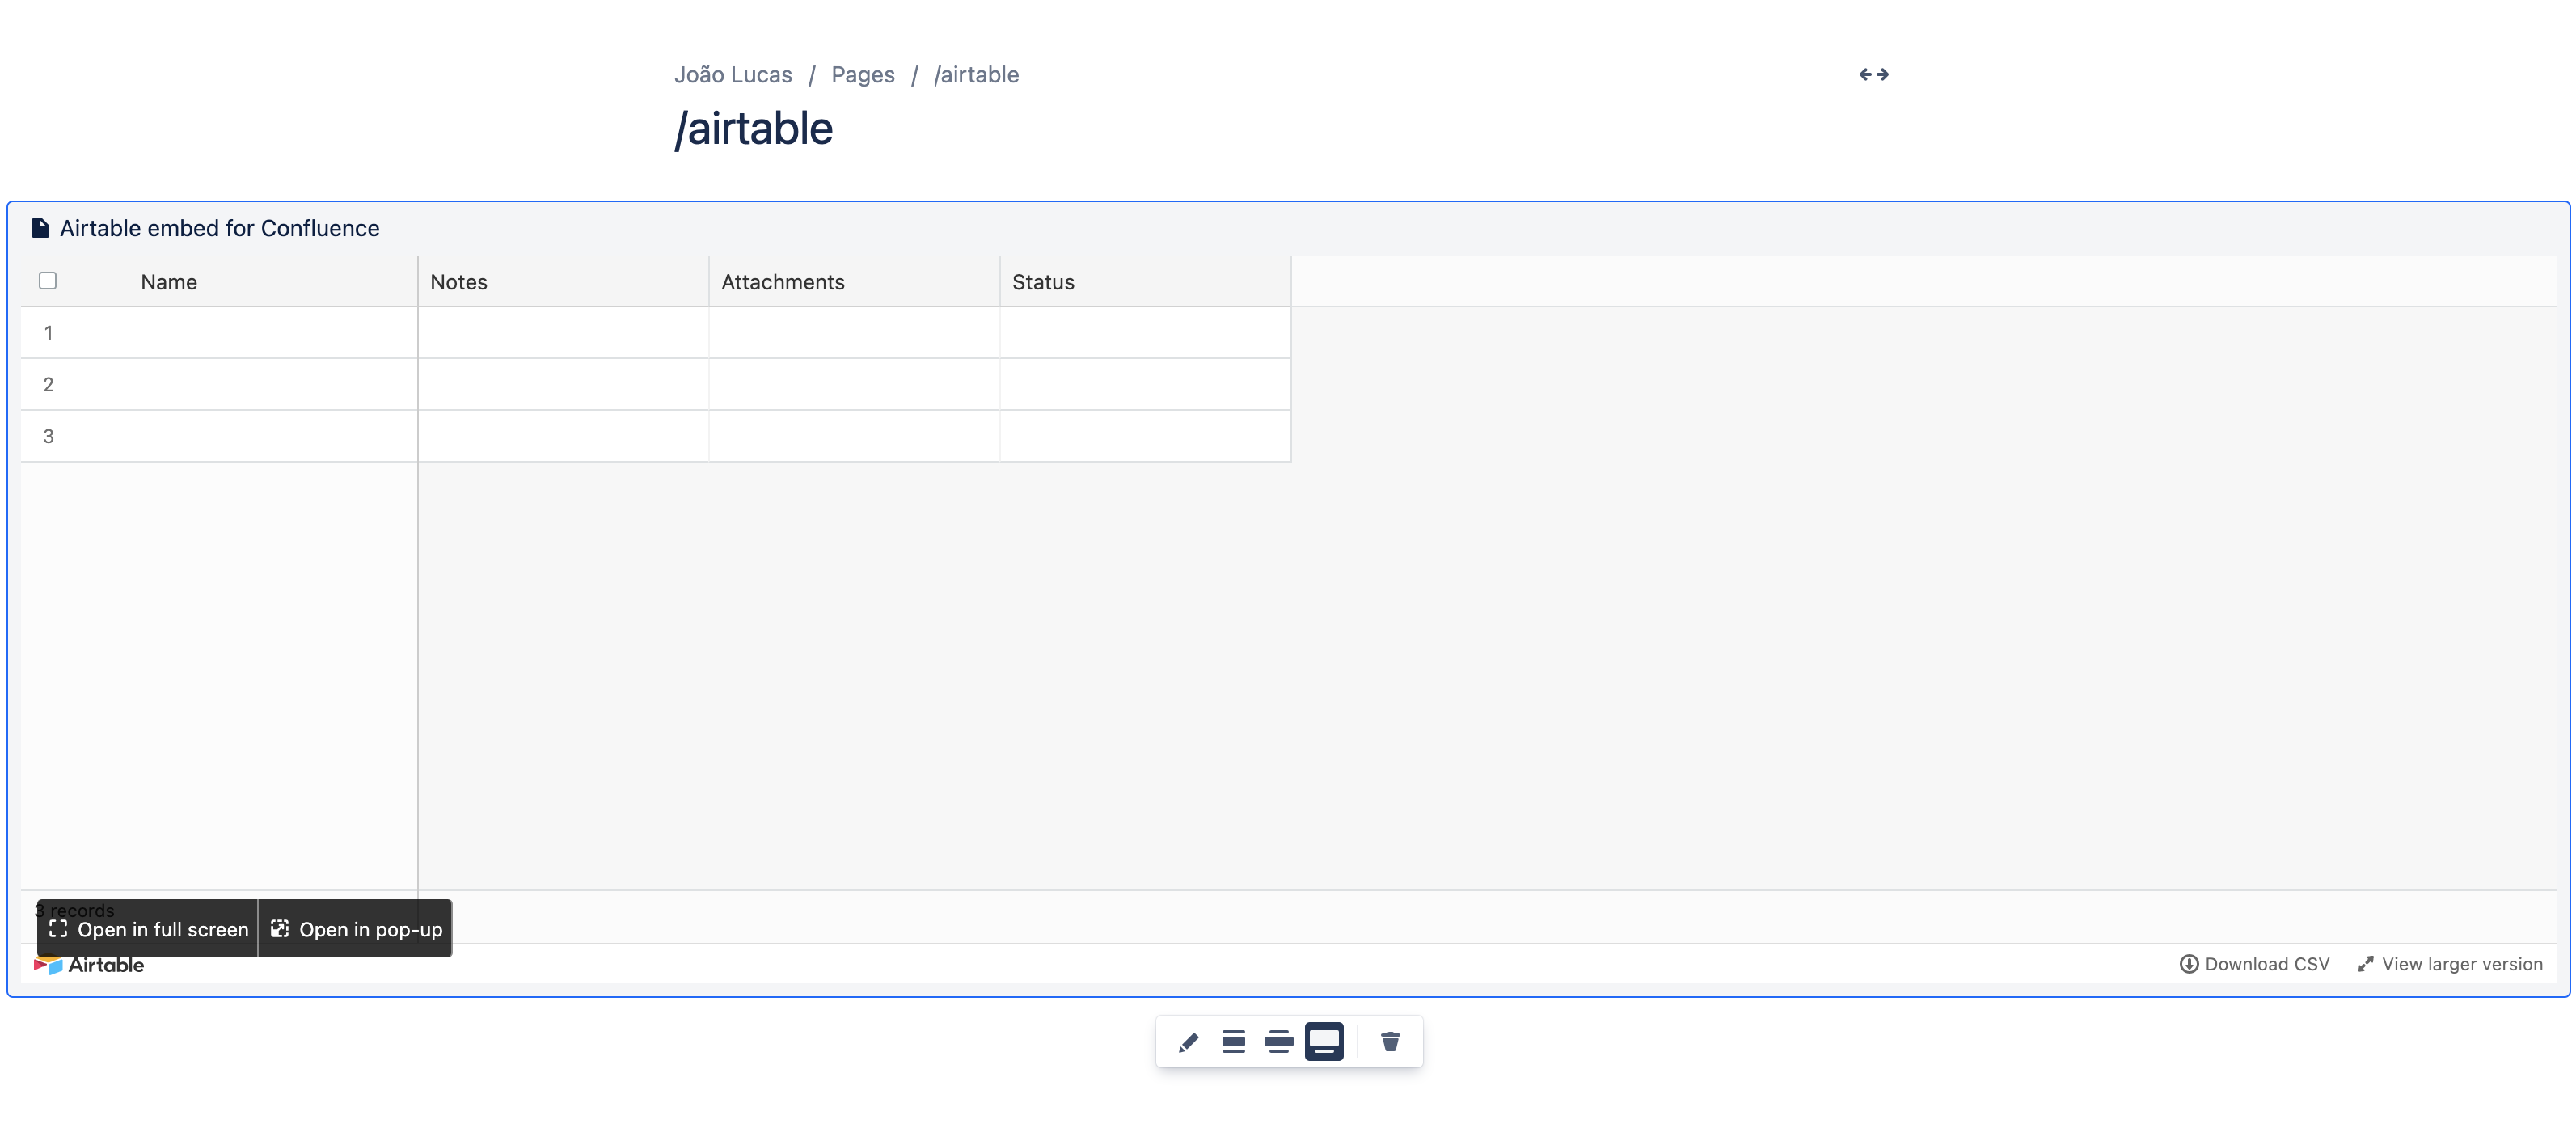The image size is (2576, 1124).
Task: Click the /airtable page title
Action: (x=753, y=129)
